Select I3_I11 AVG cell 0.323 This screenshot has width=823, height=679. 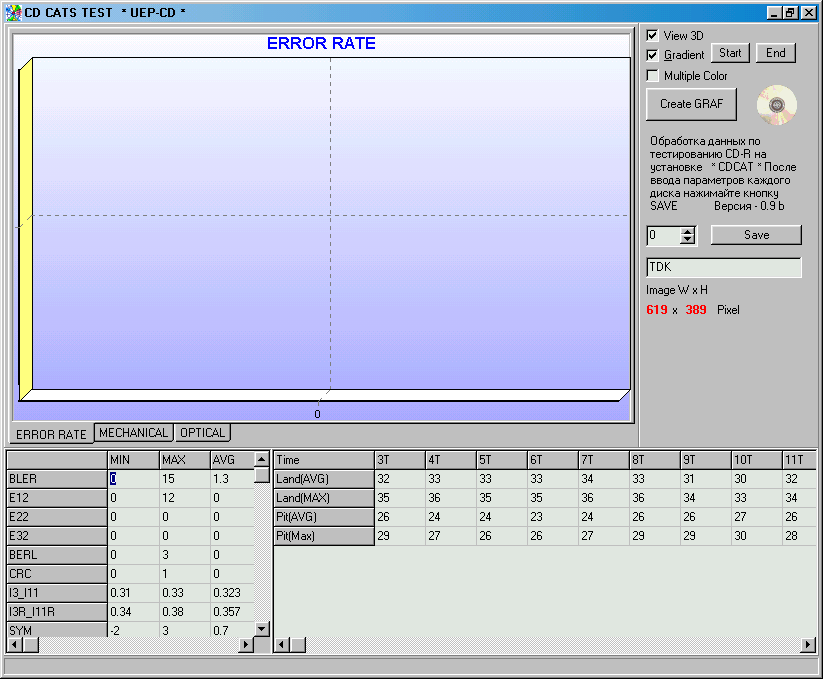233,593
